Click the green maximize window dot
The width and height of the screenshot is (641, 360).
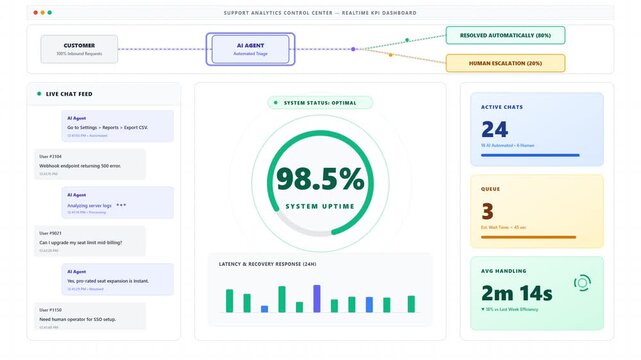(x=49, y=13)
